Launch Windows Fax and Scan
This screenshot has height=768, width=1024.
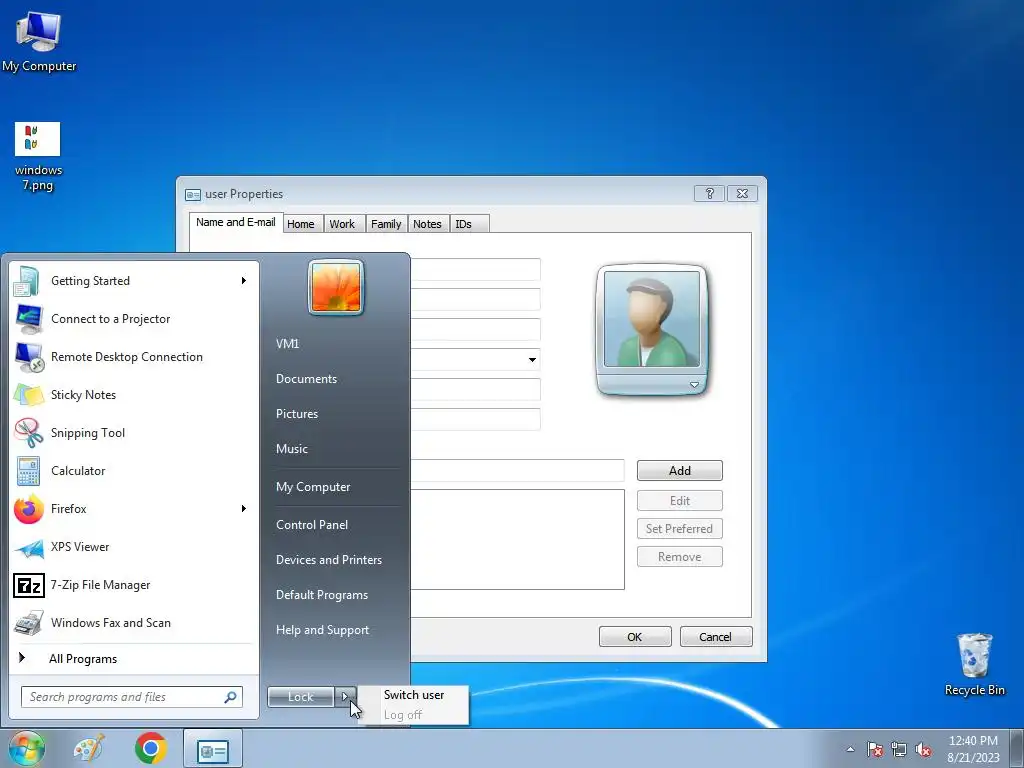coord(134,622)
